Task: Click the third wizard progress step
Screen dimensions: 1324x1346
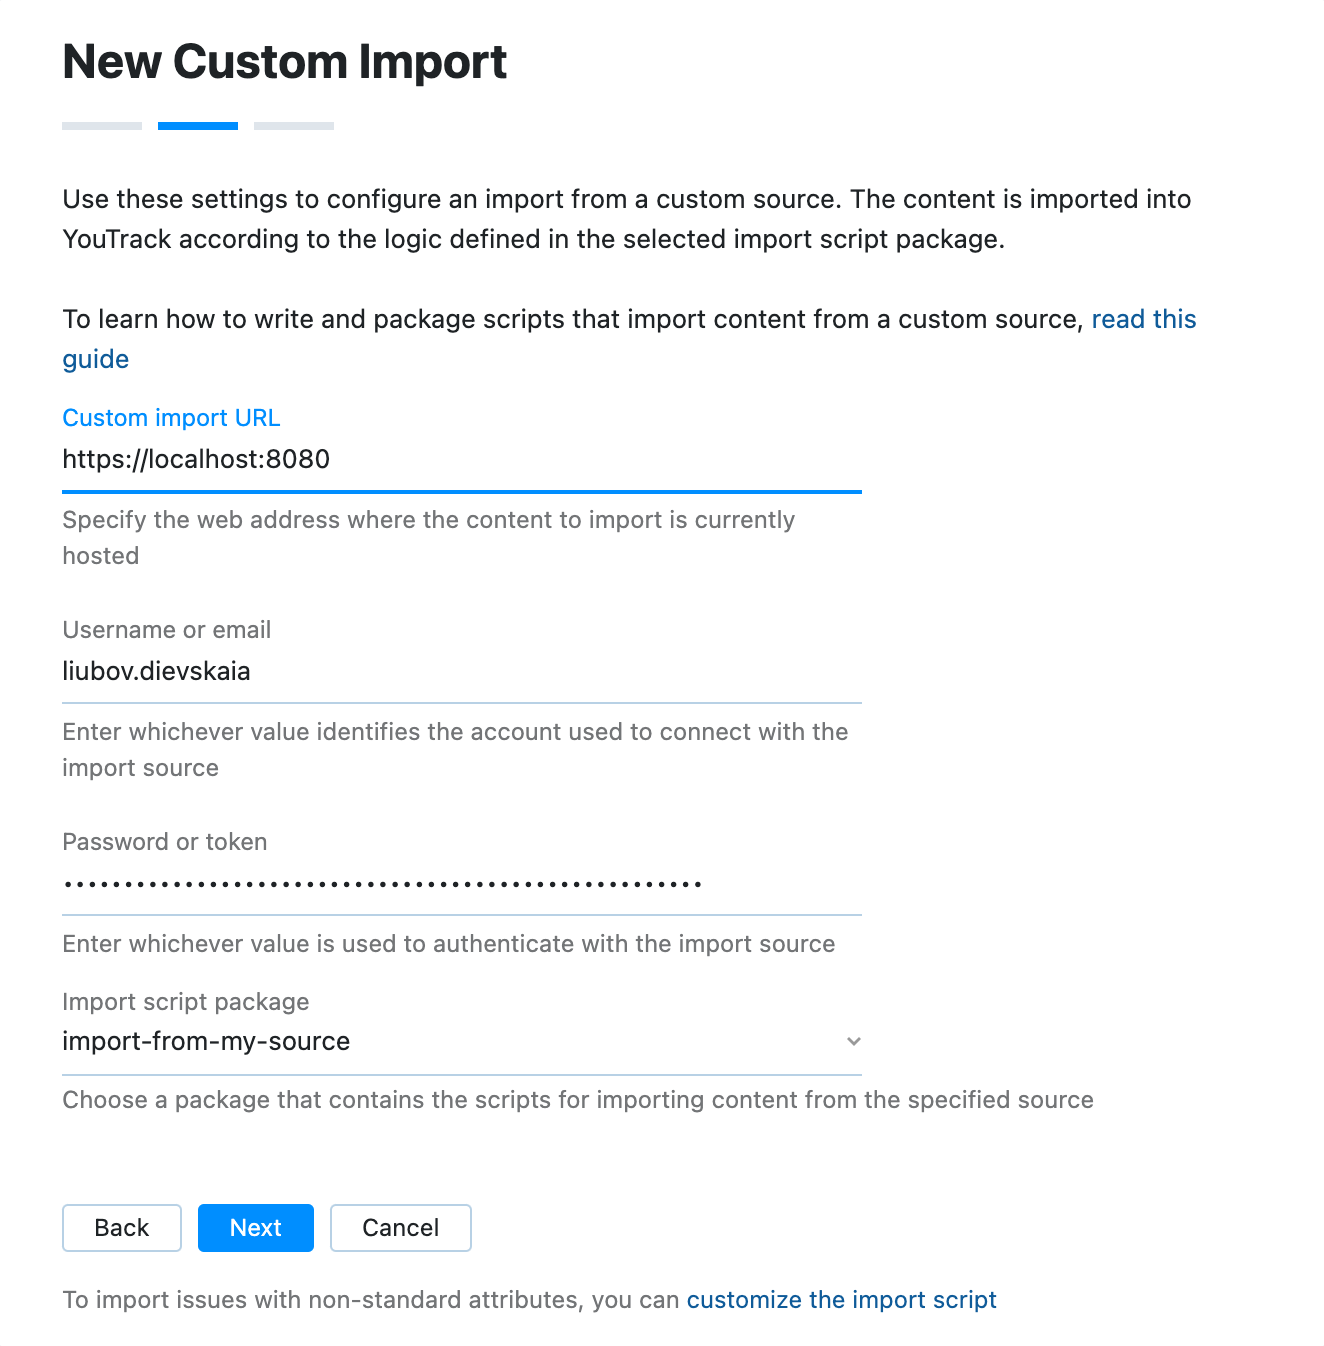Action: [x=294, y=125]
